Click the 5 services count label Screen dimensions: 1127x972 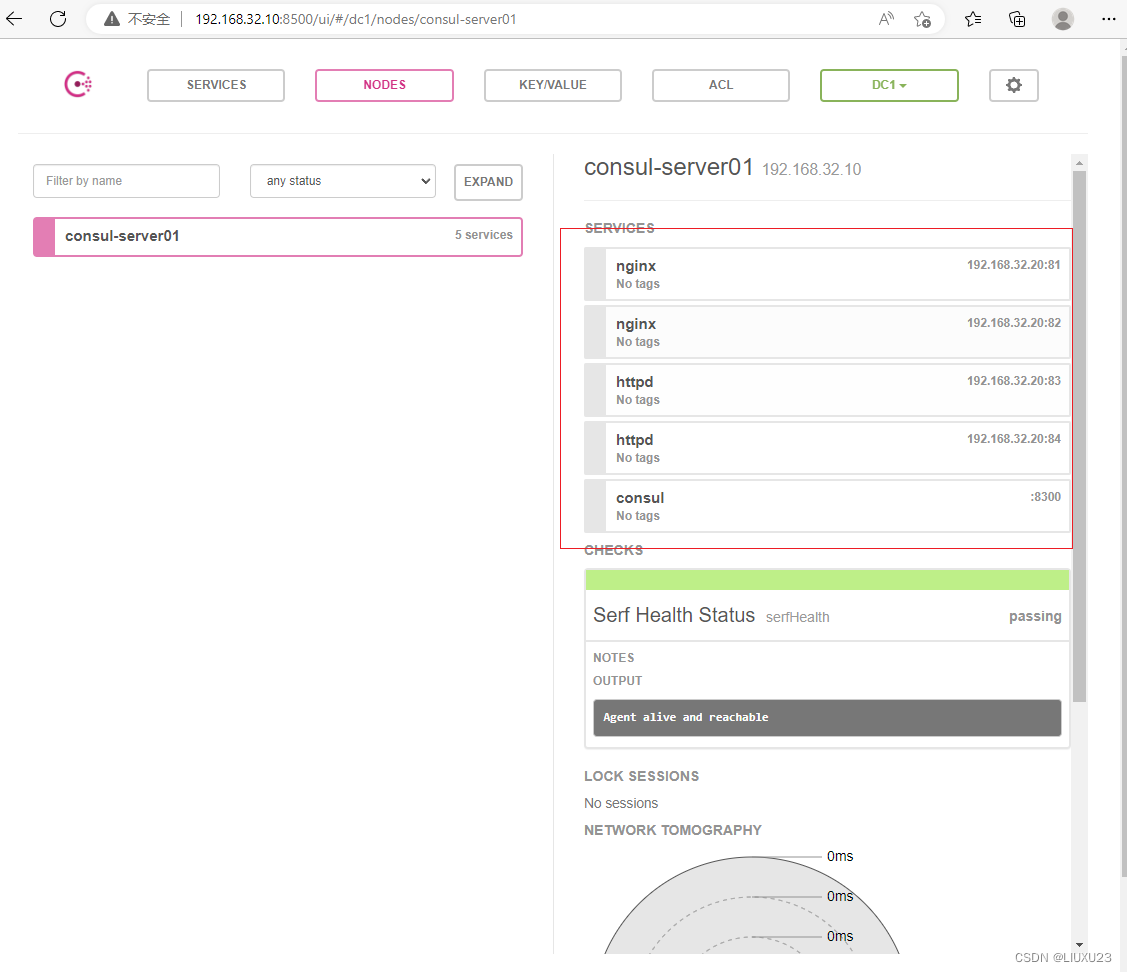point(484,235)
